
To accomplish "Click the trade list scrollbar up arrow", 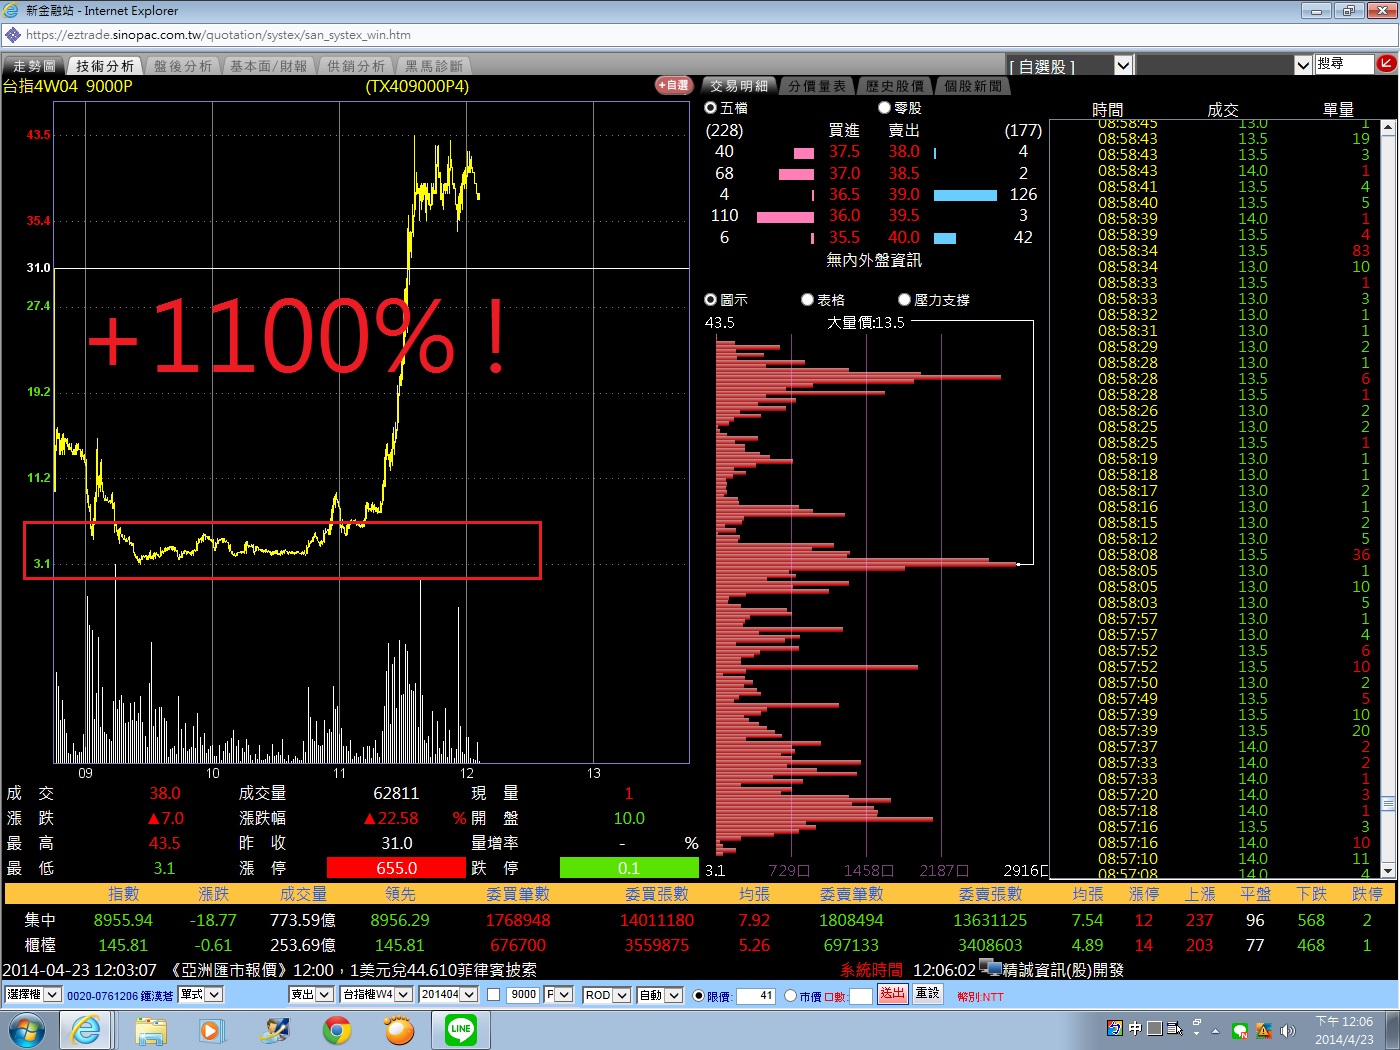I will [1388, 128].
